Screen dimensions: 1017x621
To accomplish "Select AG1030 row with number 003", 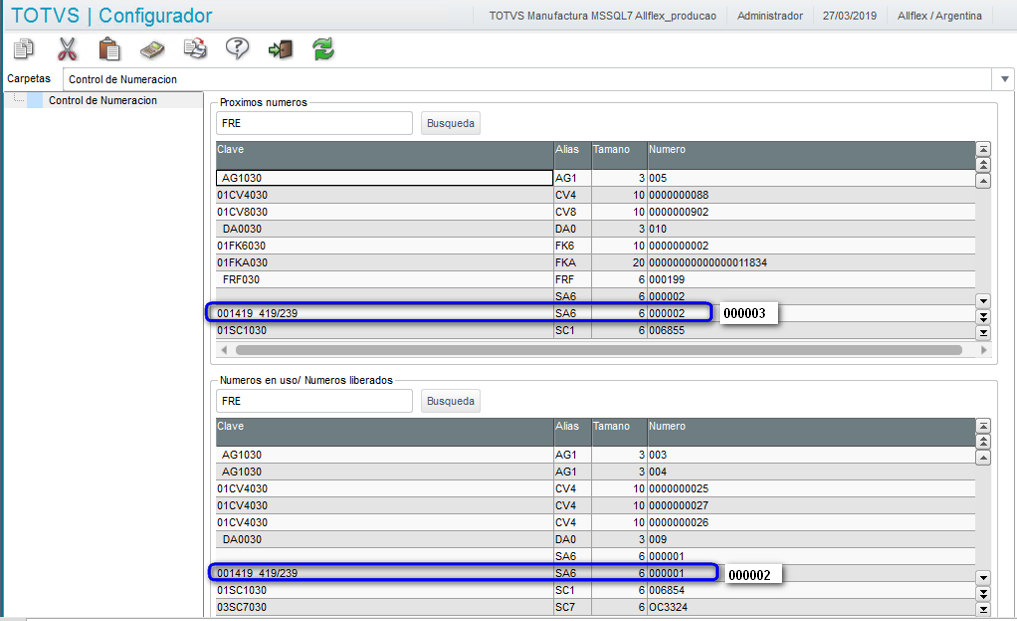I will 595,455.
